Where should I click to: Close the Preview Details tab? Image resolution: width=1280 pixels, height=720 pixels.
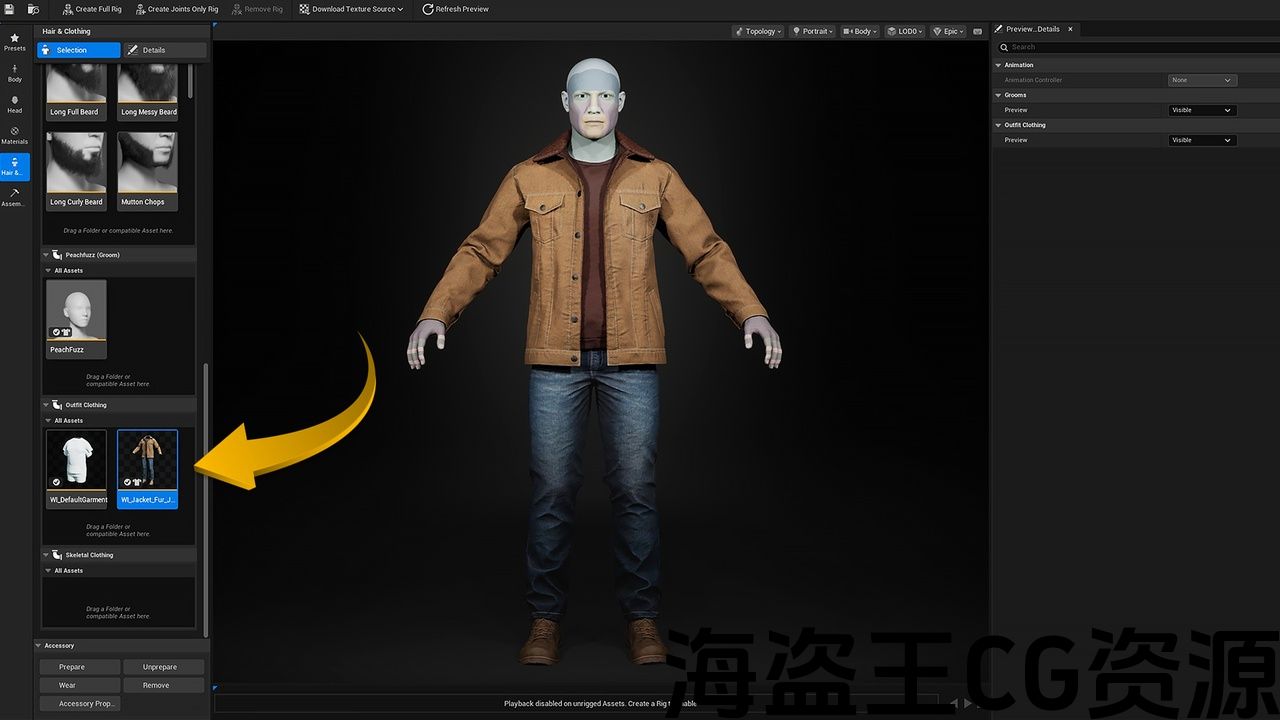(1071, 29)
